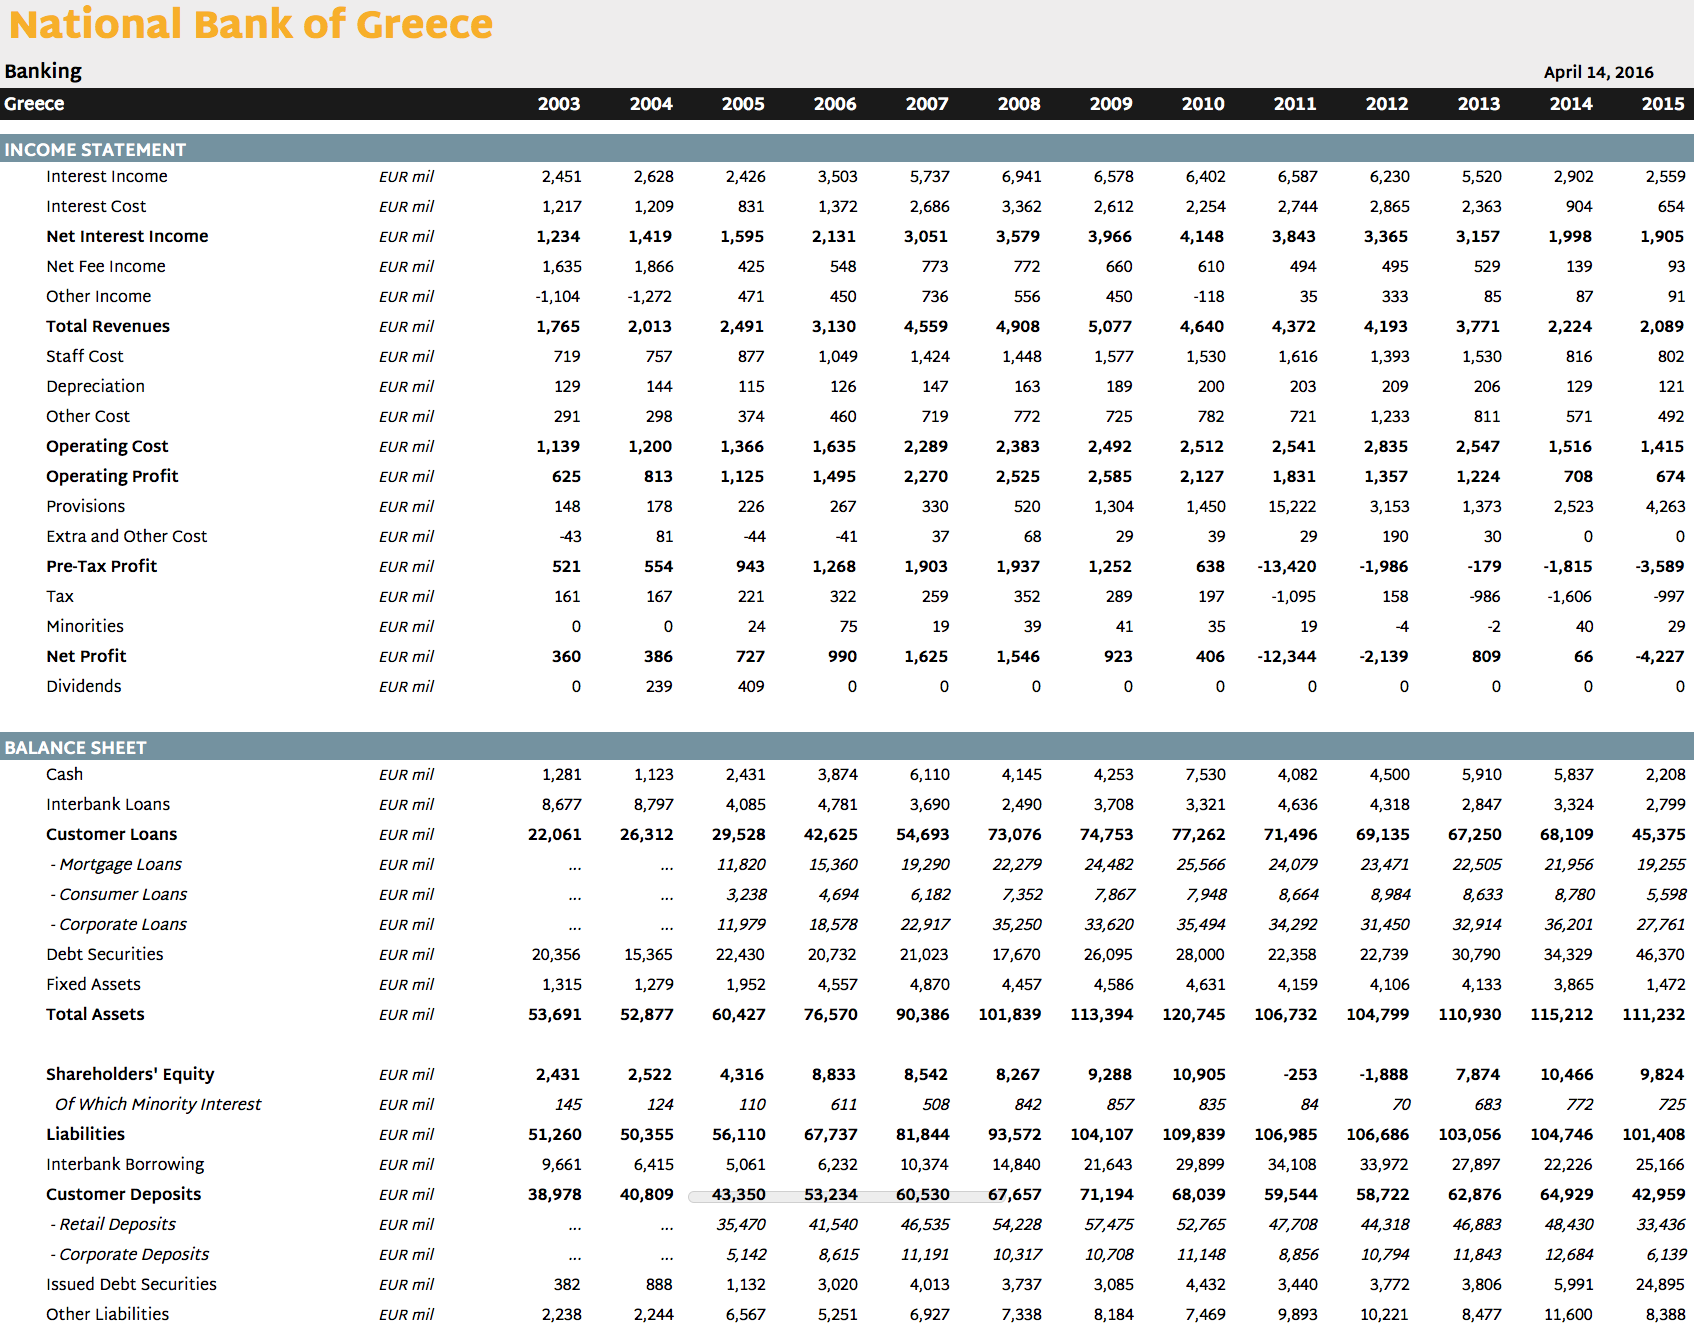1694x1334 pixels.
Task: Click Issued Debt Securities 2015 value 24,895
Action: 1660,1285
